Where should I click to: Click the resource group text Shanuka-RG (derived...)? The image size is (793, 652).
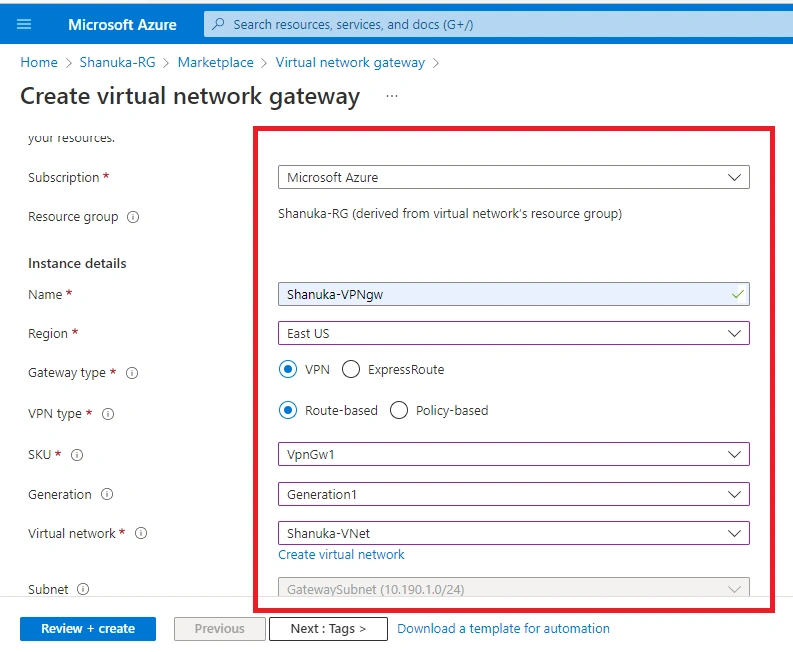pos(450,213)
